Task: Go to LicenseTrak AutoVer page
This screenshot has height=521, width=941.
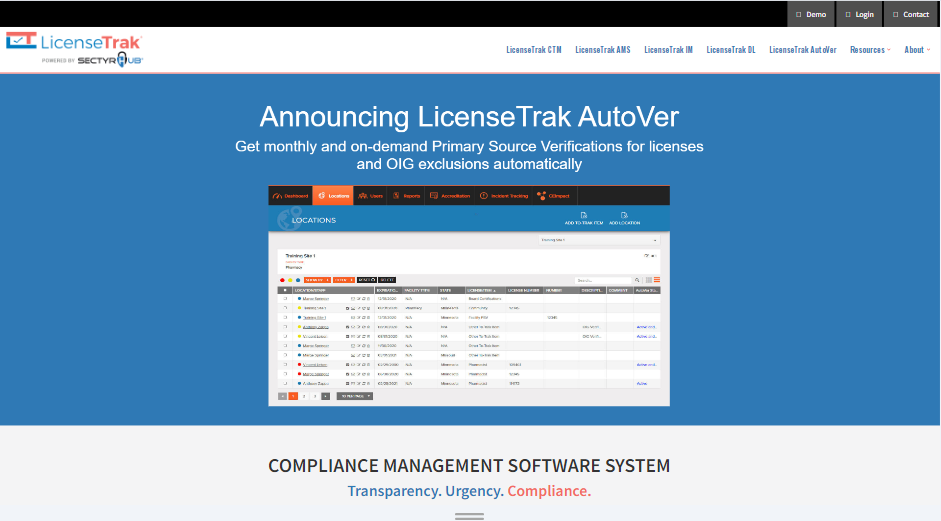Action: click(802, 50)
